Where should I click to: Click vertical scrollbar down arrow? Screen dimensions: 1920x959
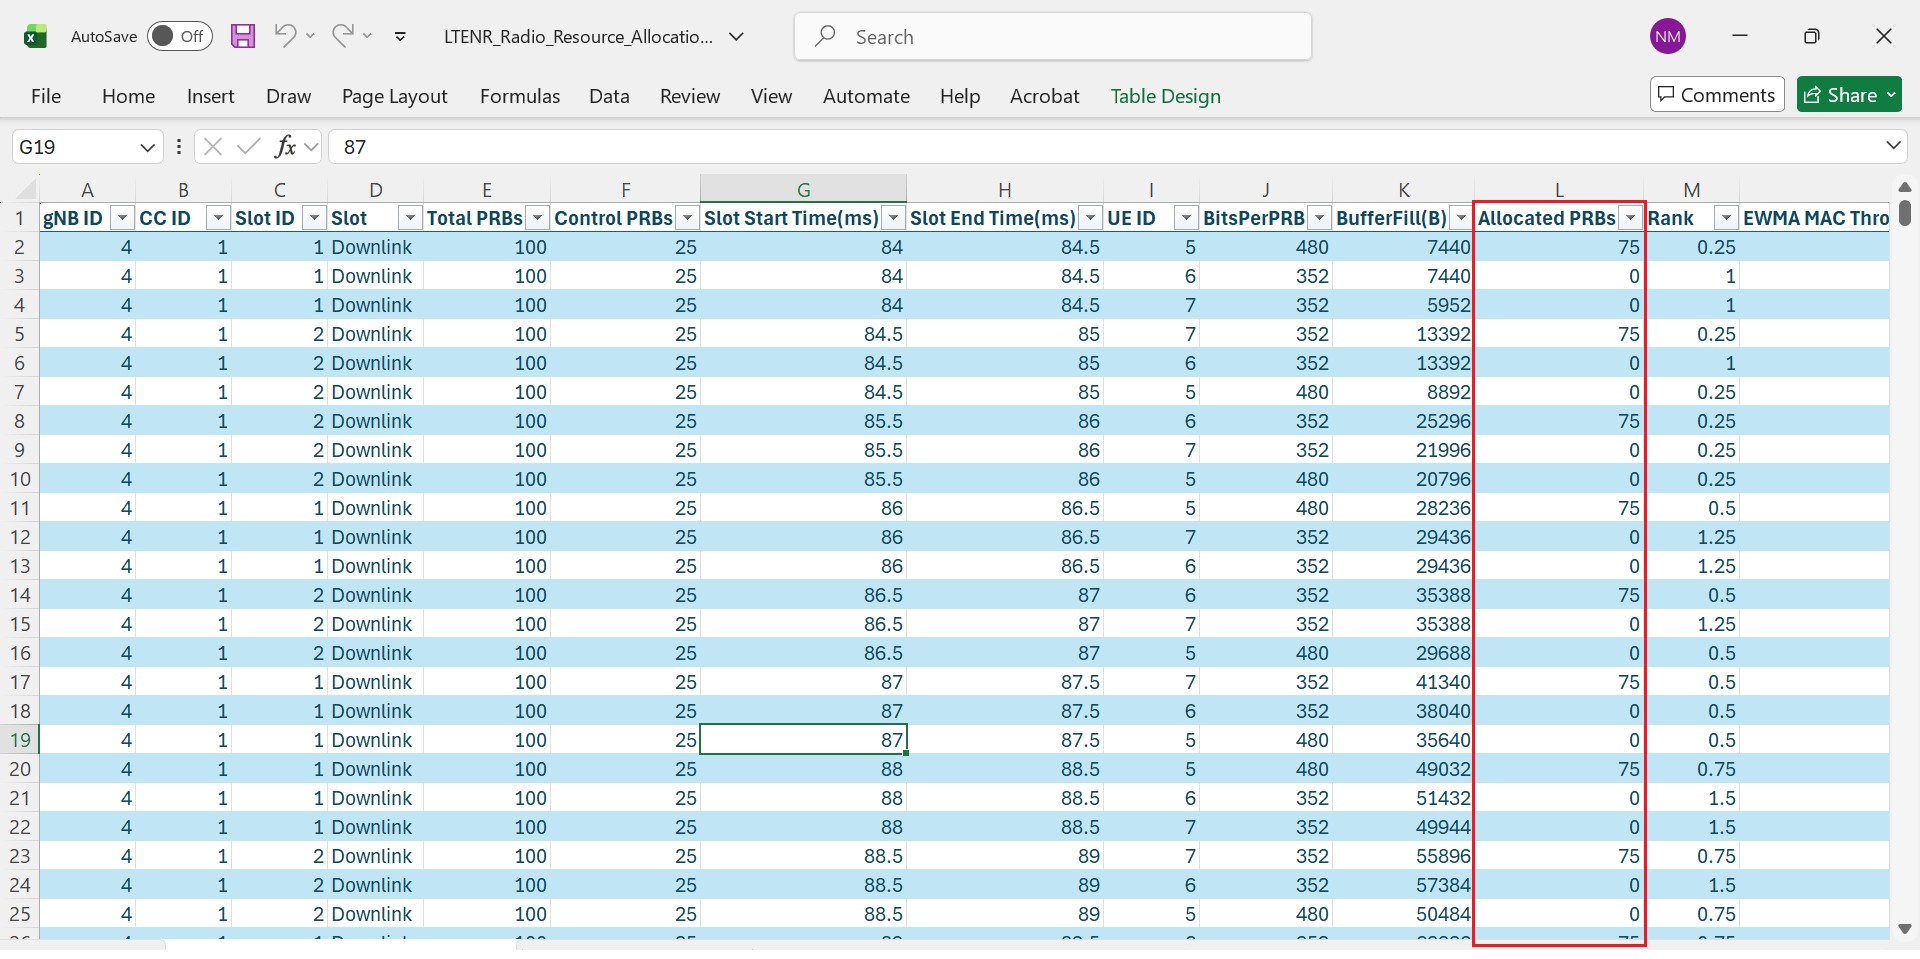pos(1904,929)
